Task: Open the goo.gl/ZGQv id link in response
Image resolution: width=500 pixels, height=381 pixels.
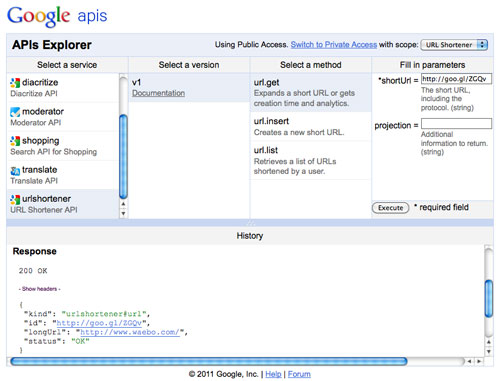Action: 99,323
